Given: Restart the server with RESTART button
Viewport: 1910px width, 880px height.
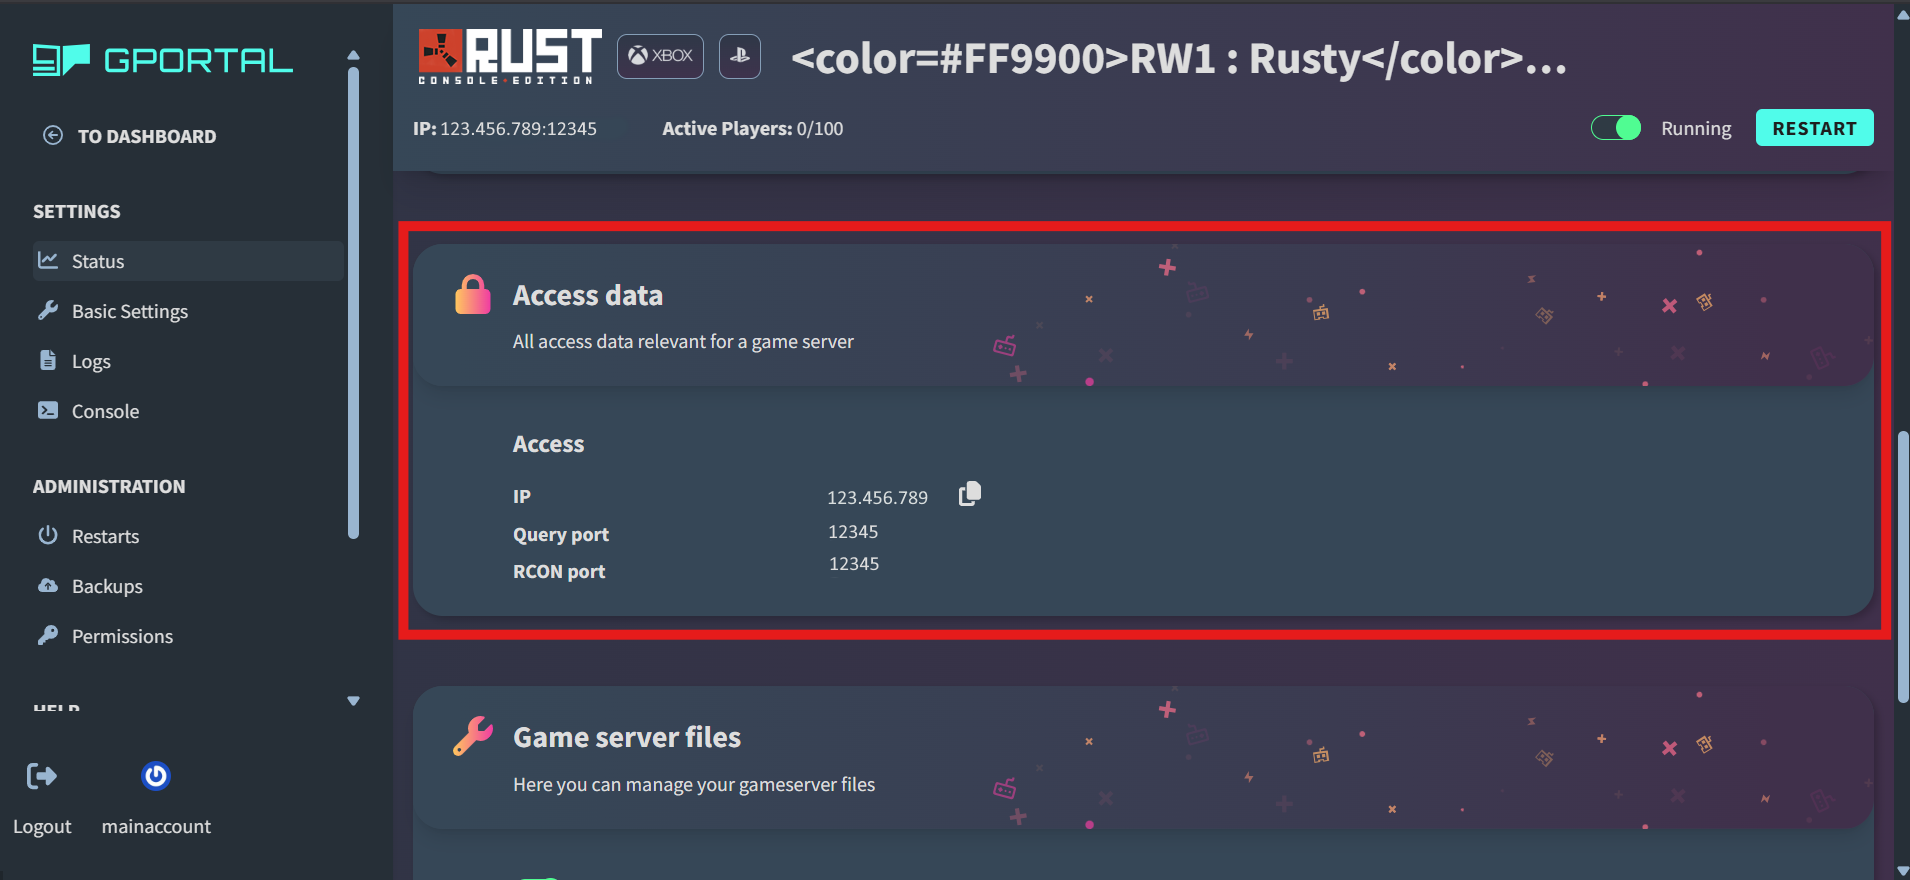Looking at the screenshot, I should (x=1814, y=128).
